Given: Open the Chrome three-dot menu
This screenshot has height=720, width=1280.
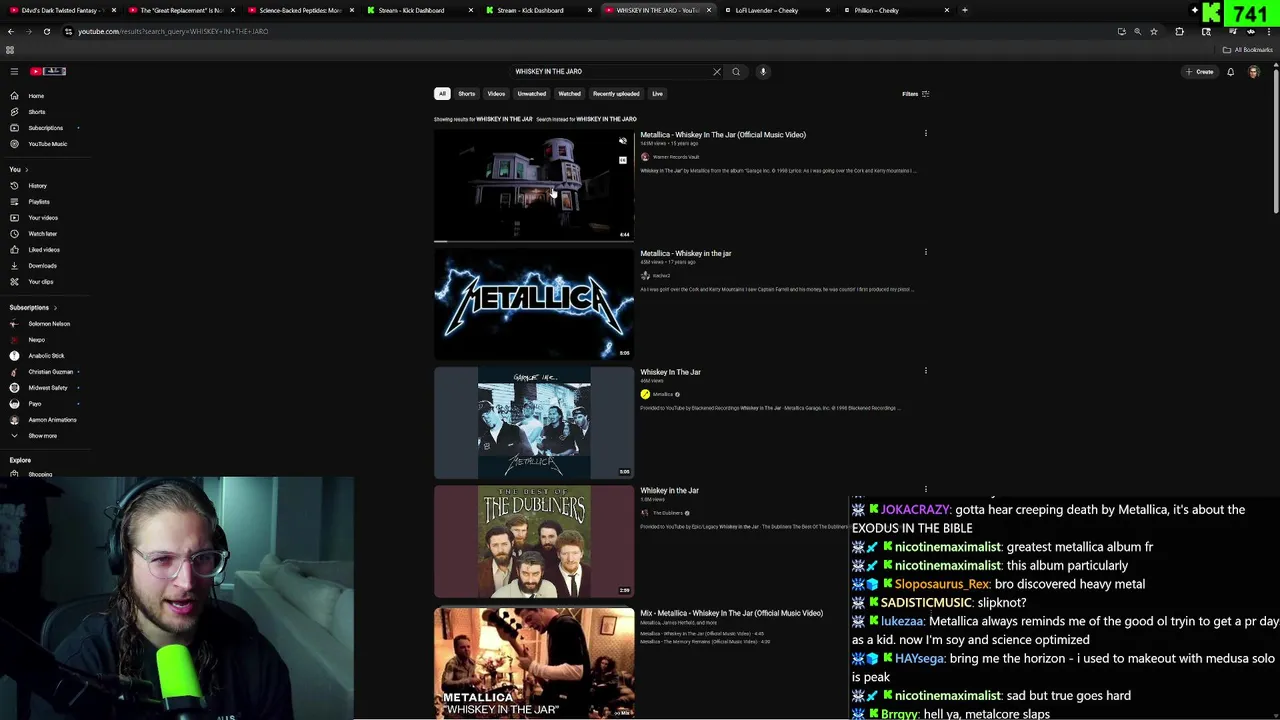Looking at the screenshot, I should pyautogui.click(x=1267, y=31).
